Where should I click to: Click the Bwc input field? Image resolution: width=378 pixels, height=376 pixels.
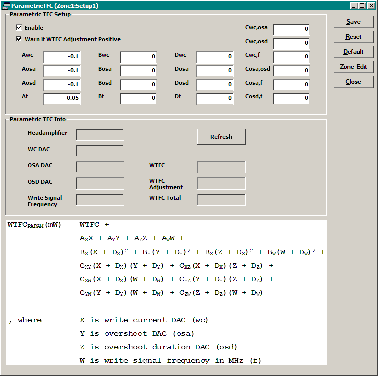coord(138,57)
